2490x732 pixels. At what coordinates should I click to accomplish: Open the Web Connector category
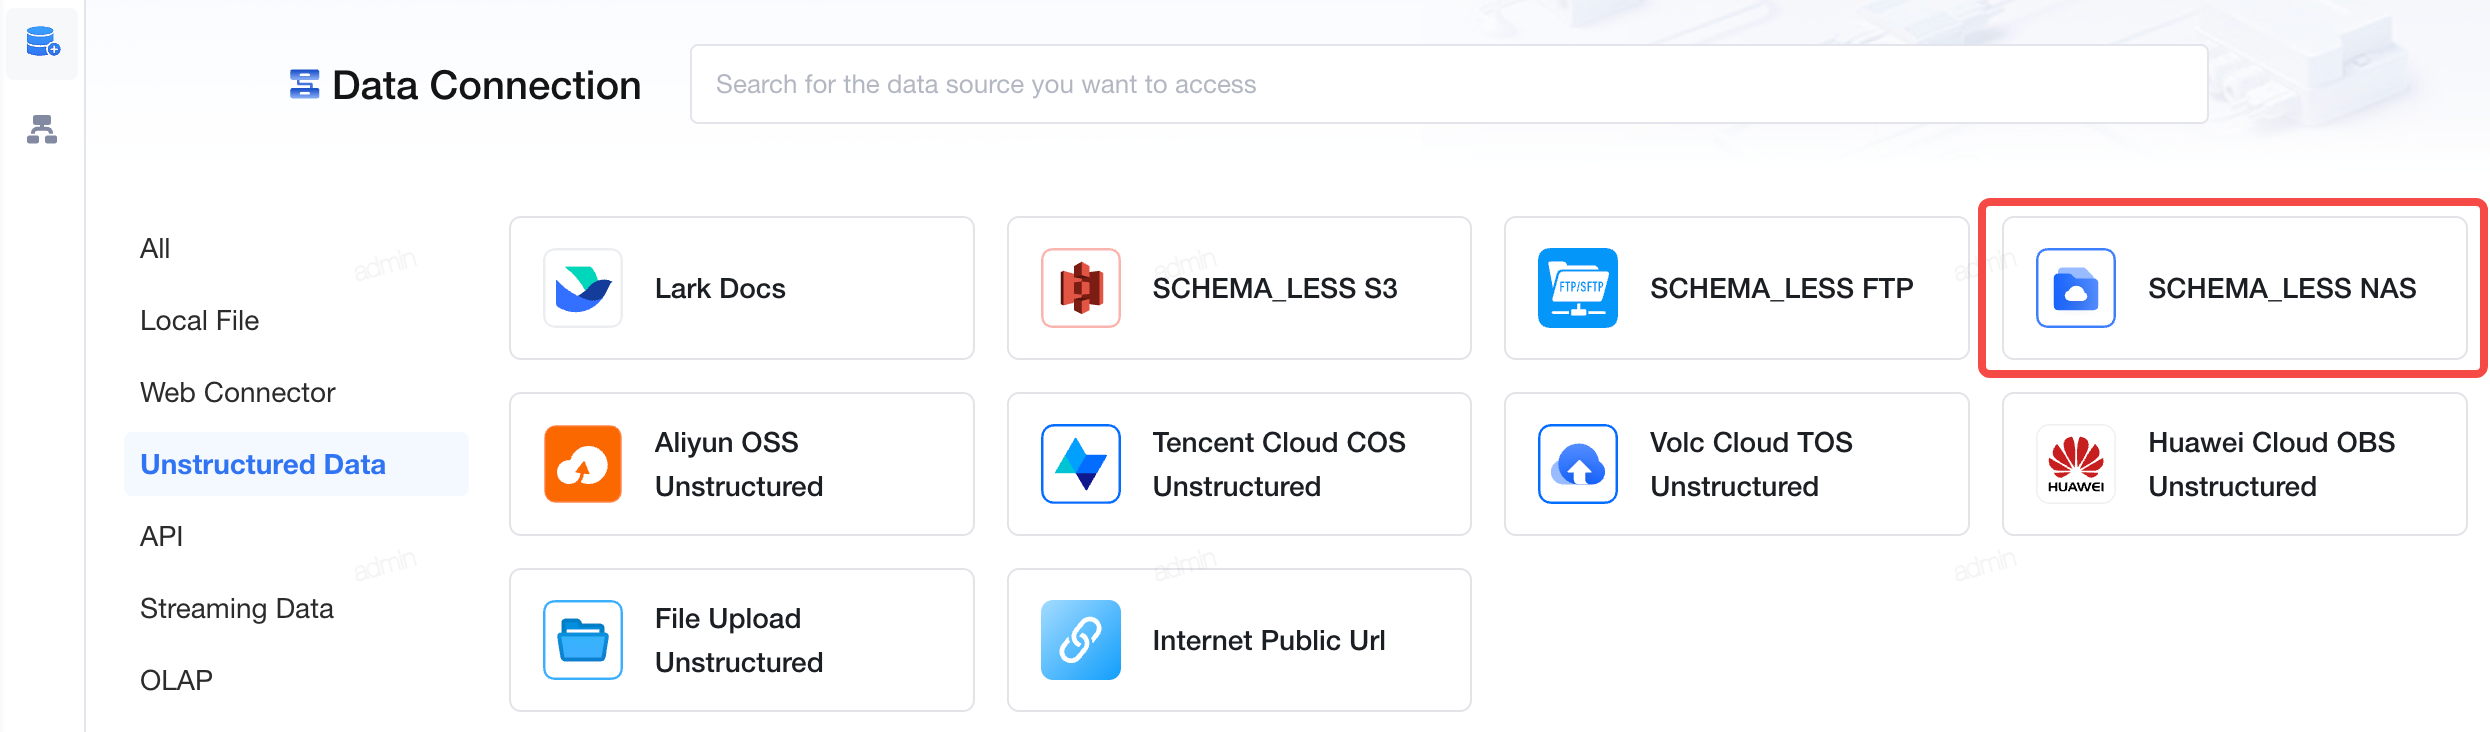pos(237,392)
